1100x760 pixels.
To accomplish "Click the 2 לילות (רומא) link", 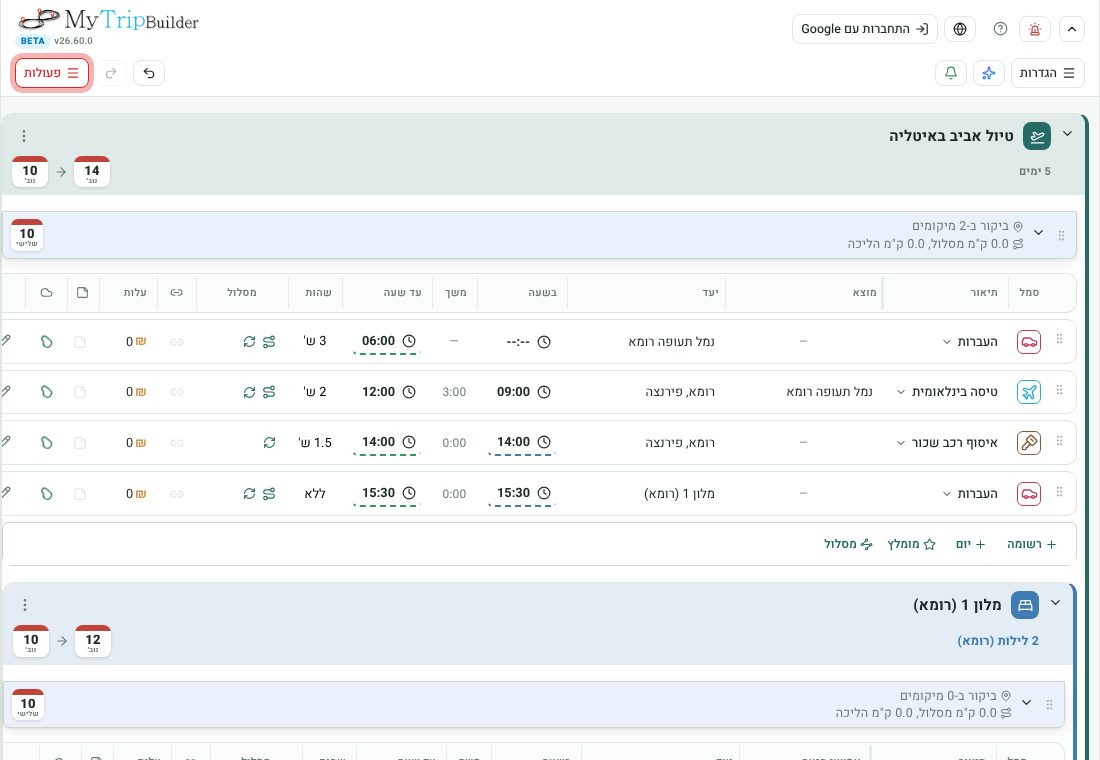I will pos(998,641).
